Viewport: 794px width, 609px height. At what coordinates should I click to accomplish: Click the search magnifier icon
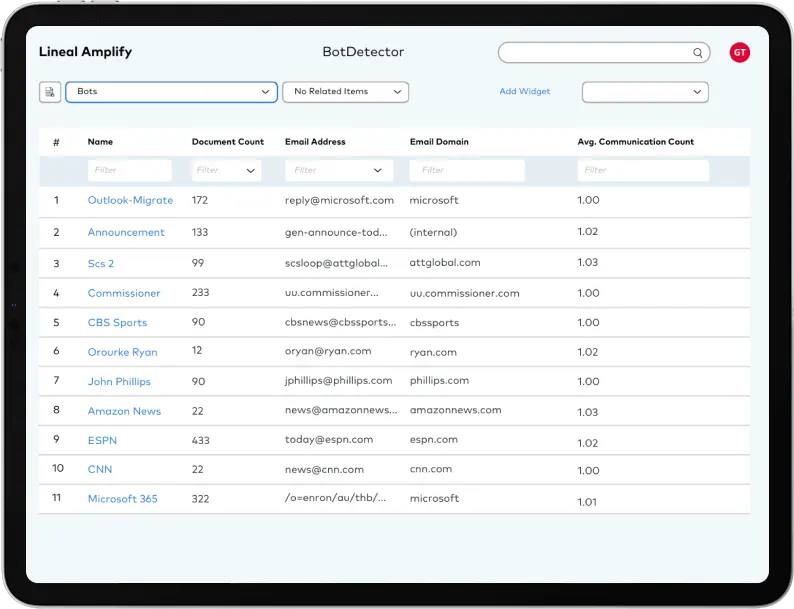698,53
